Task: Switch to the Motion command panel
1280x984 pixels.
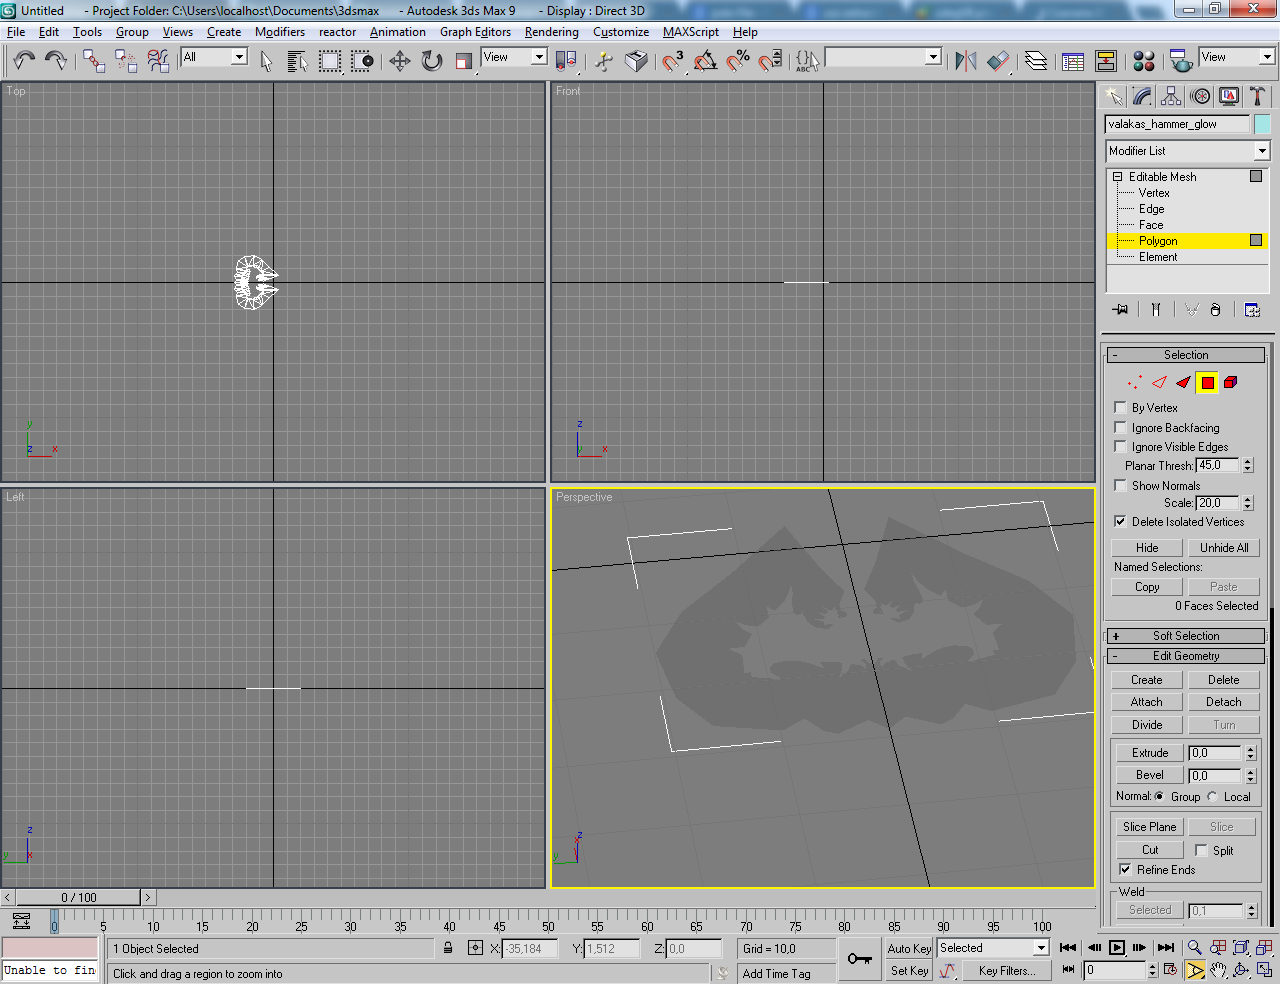Action: pos(1200,96)
